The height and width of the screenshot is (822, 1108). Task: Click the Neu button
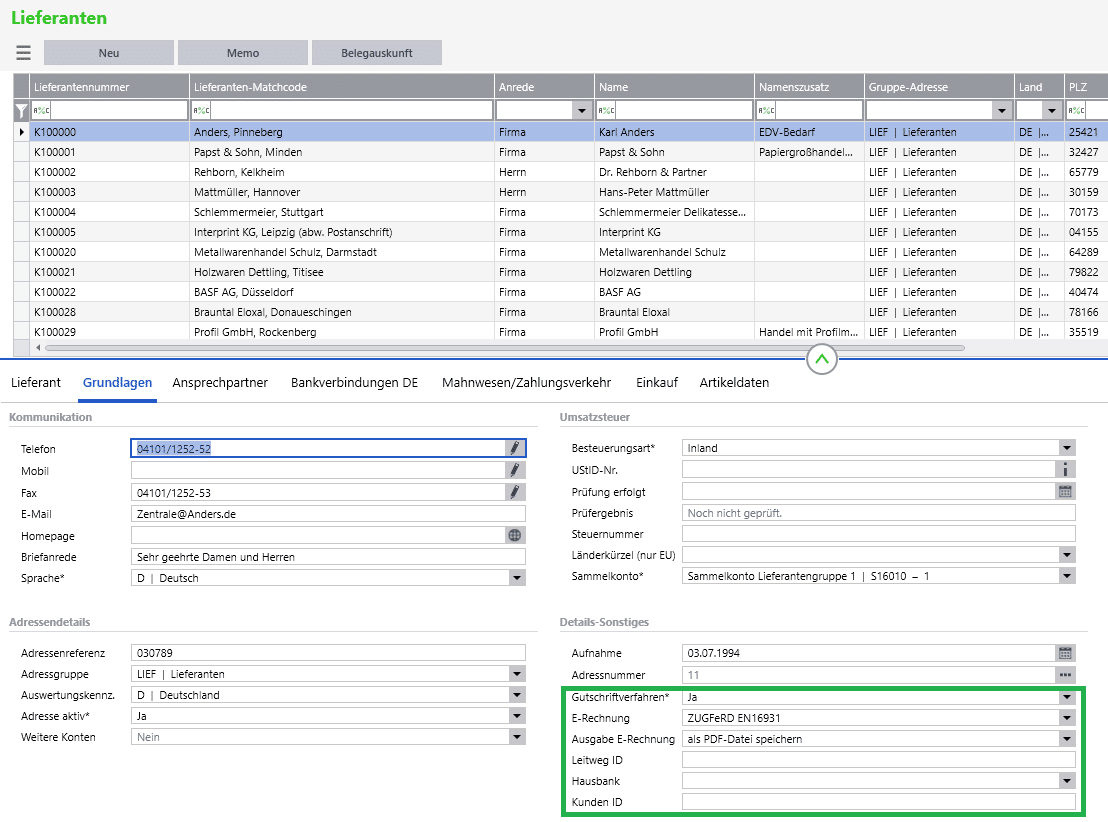click(109, 53)
